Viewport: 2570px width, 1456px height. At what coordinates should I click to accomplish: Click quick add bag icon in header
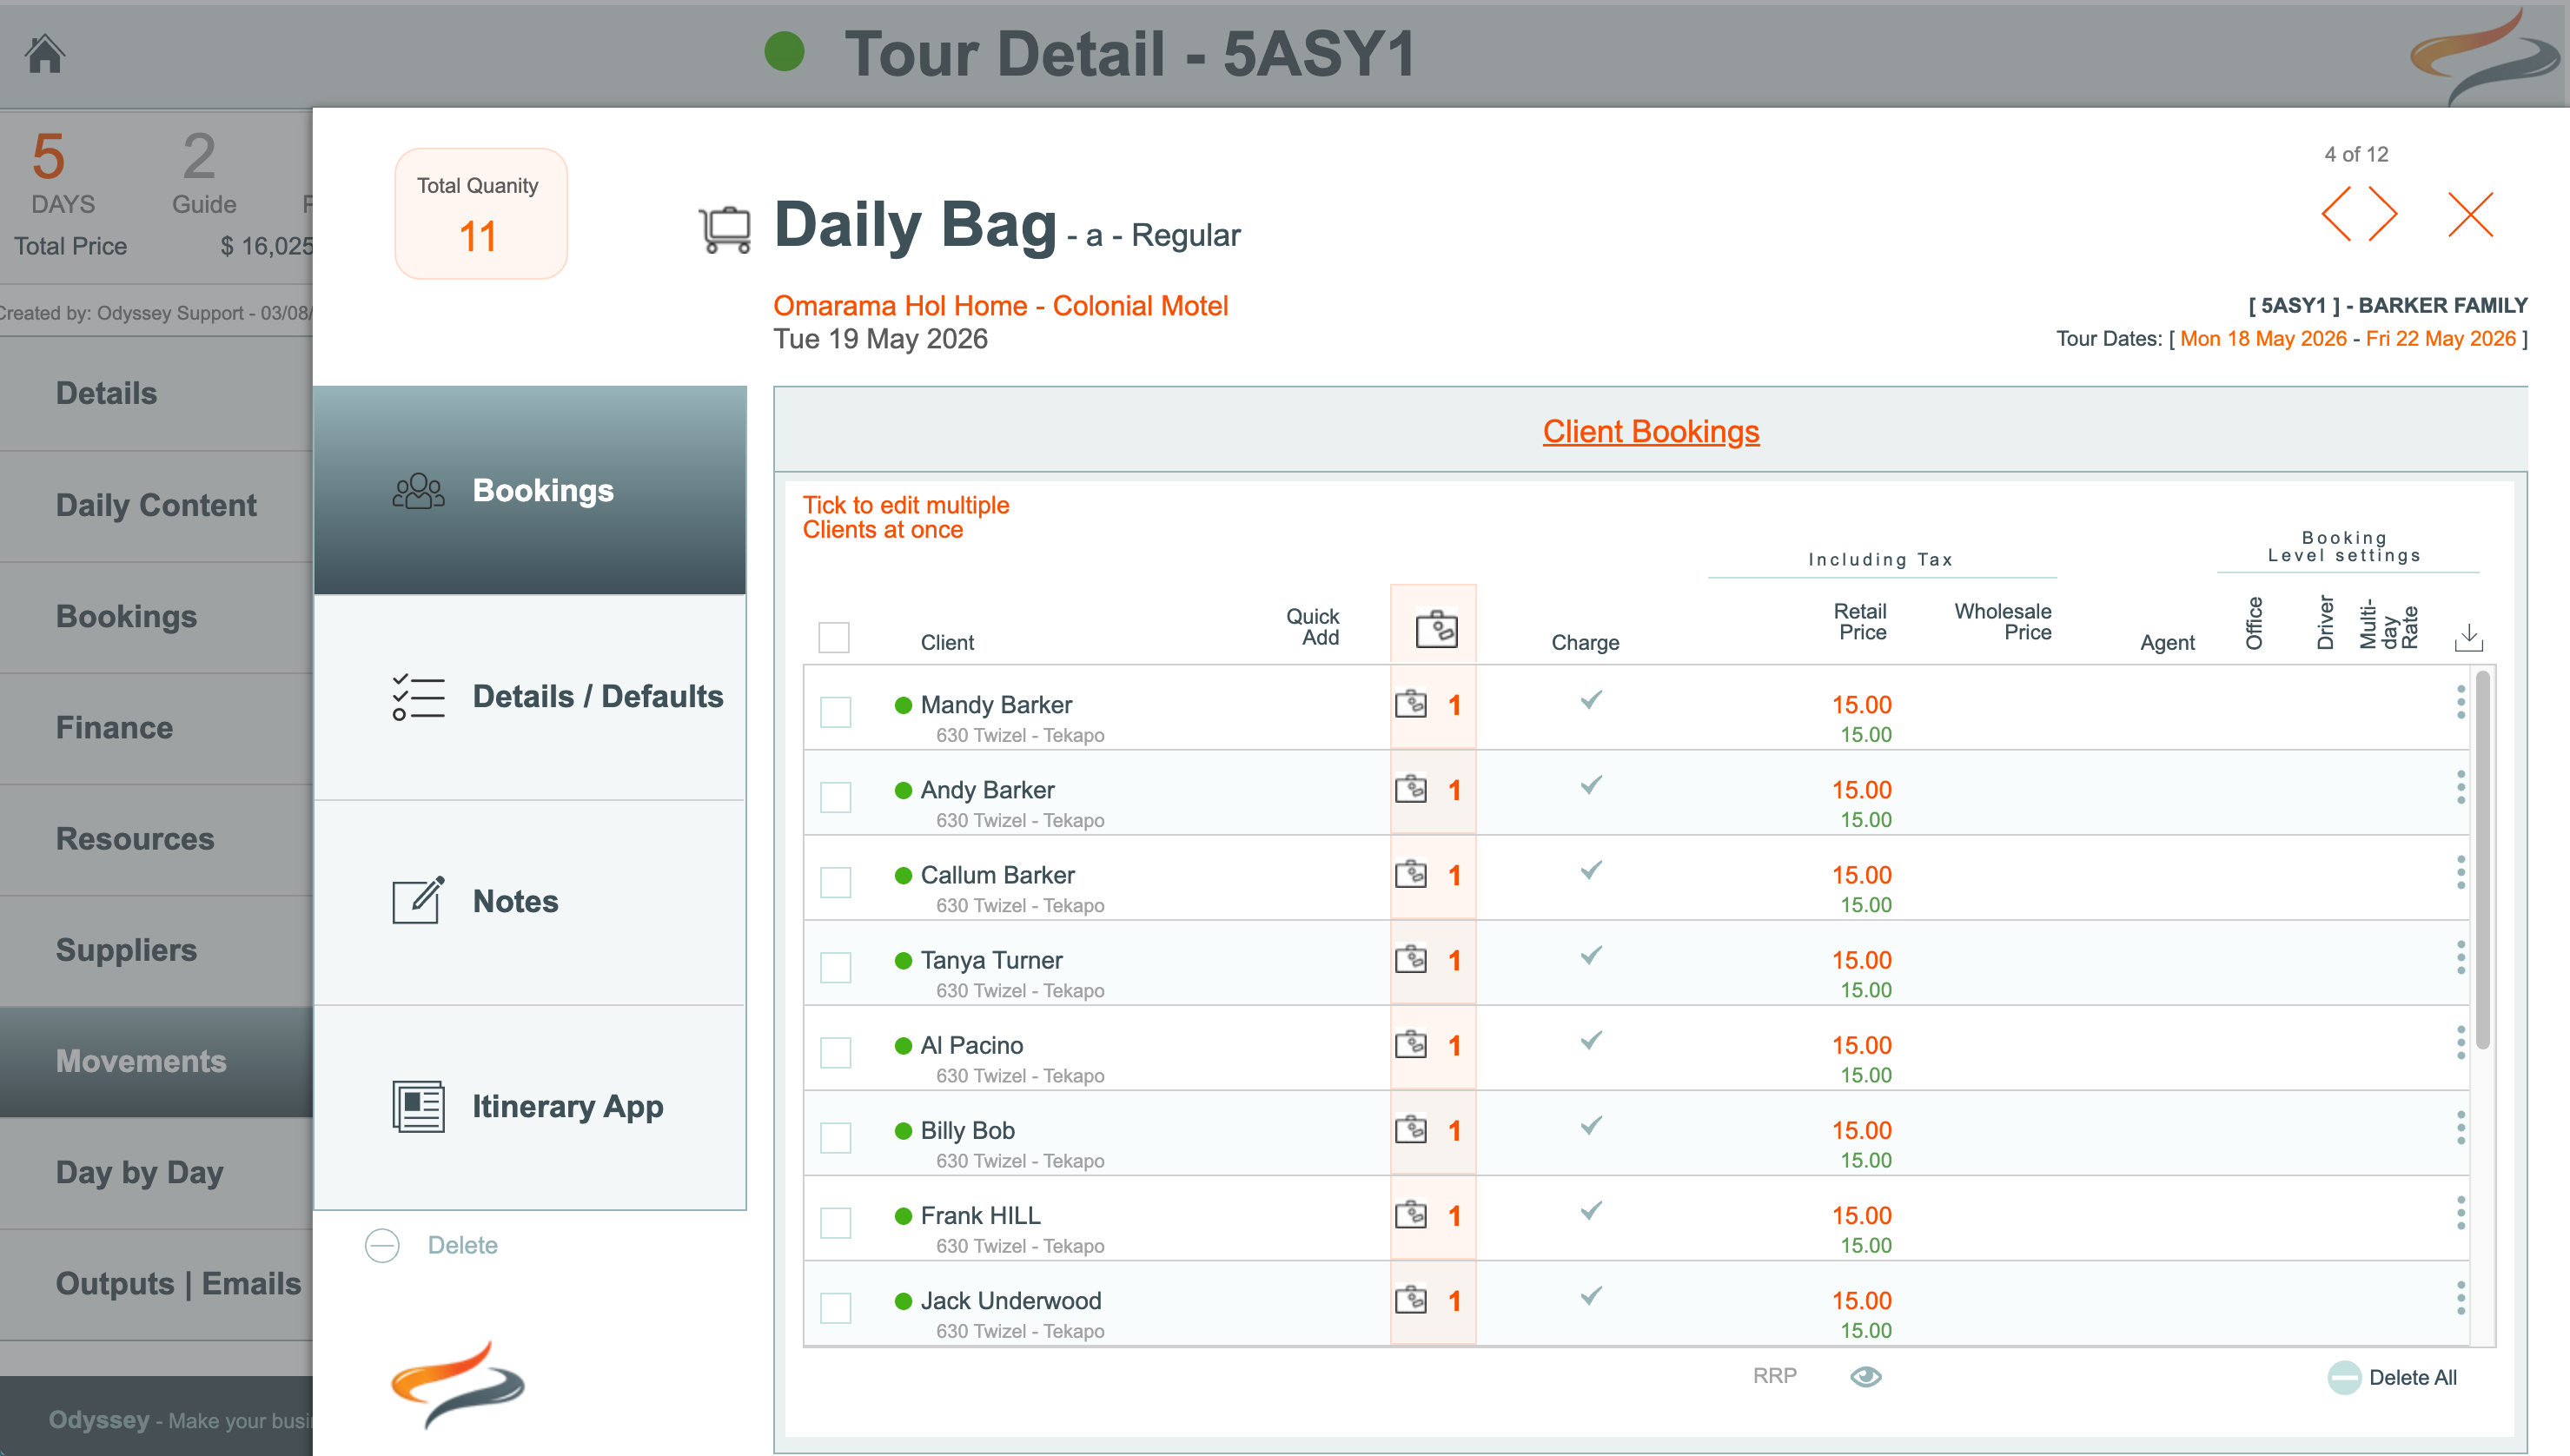click(1436, 629)
